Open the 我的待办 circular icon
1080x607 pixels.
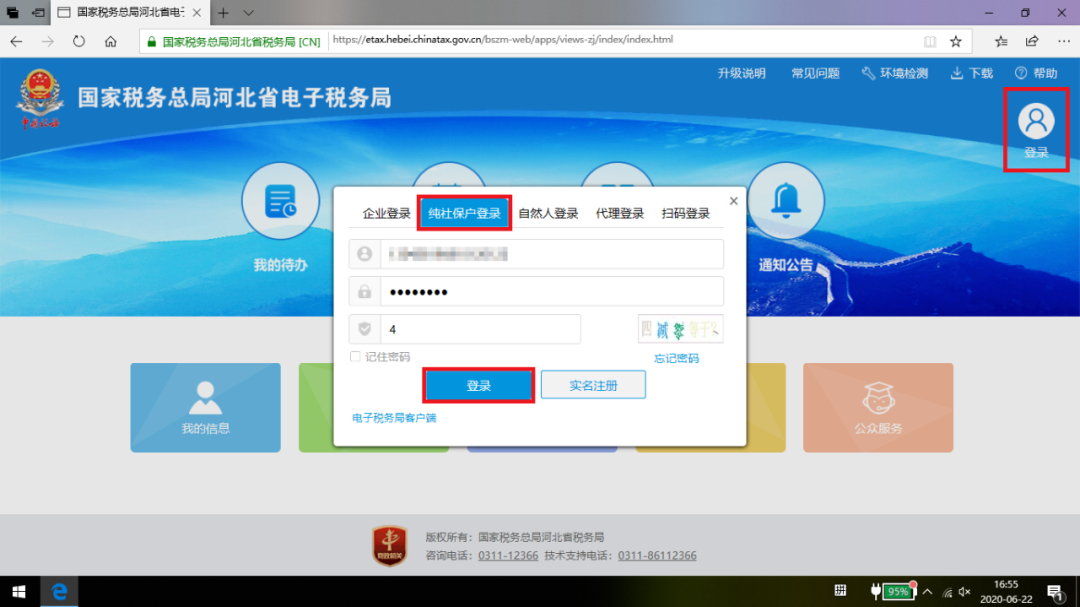click(280, 201)
